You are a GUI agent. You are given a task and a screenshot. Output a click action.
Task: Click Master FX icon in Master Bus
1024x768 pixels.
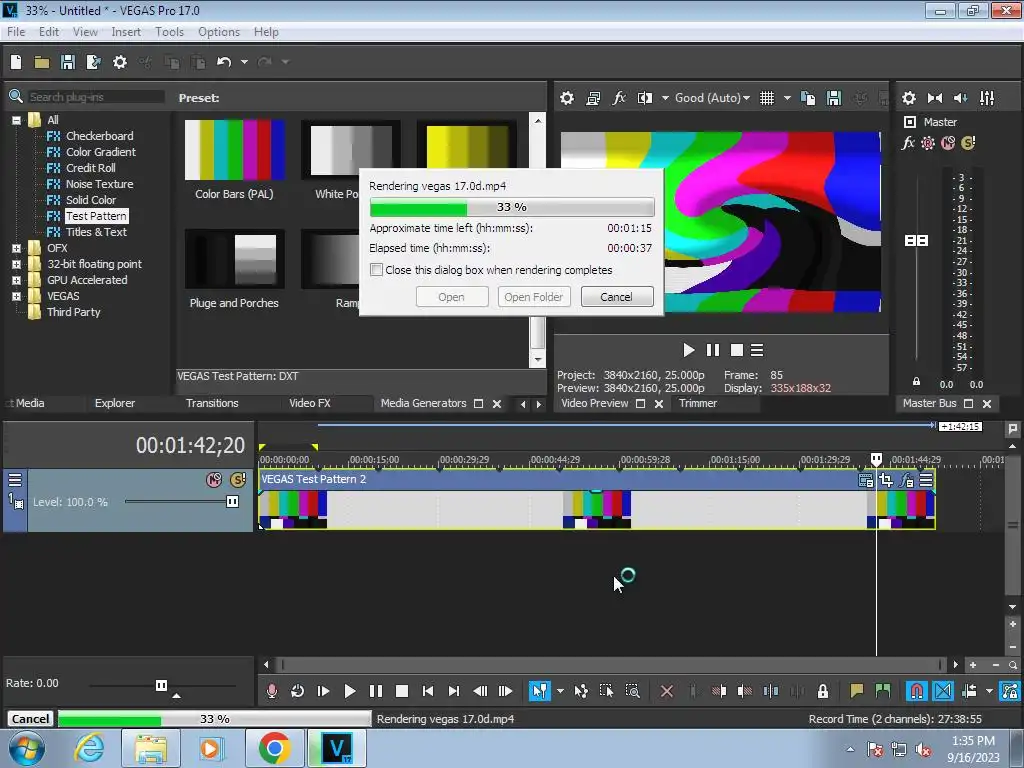point(908,143)
